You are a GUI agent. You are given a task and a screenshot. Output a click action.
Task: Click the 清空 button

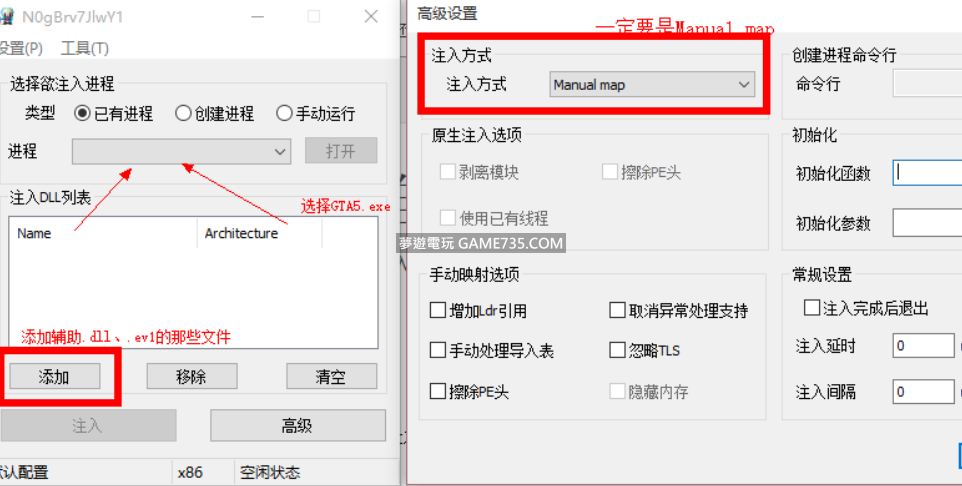(x=331, y=376)
